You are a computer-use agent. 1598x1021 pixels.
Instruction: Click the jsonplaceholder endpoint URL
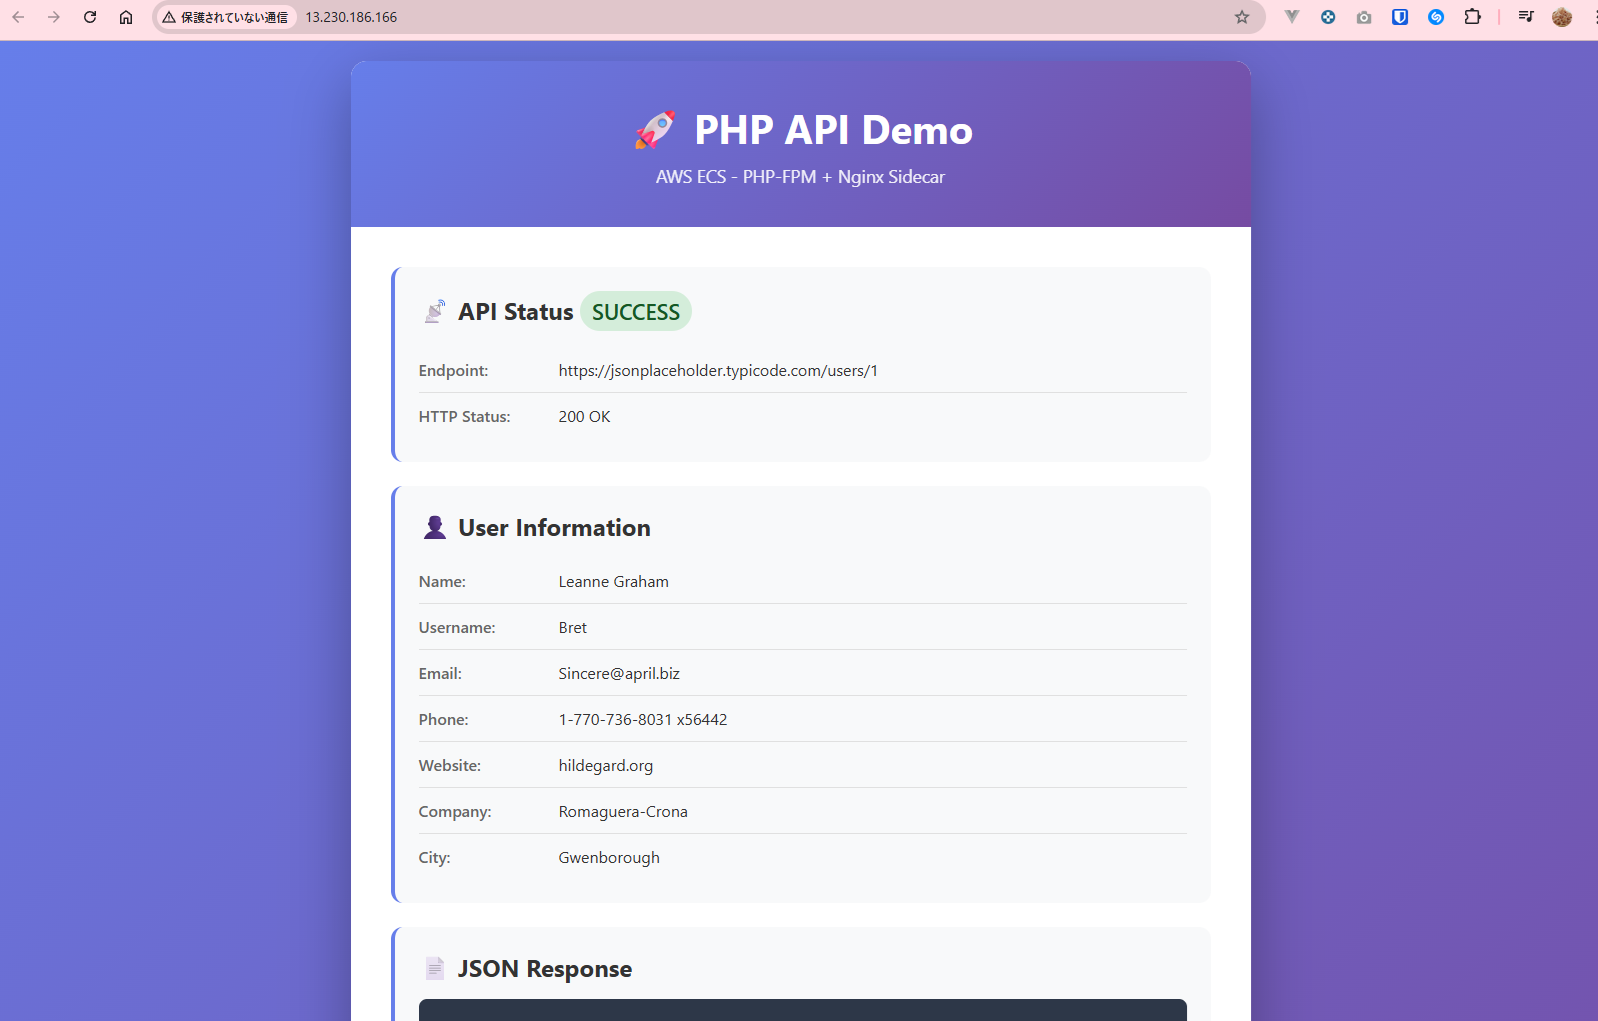click(718, 371)
